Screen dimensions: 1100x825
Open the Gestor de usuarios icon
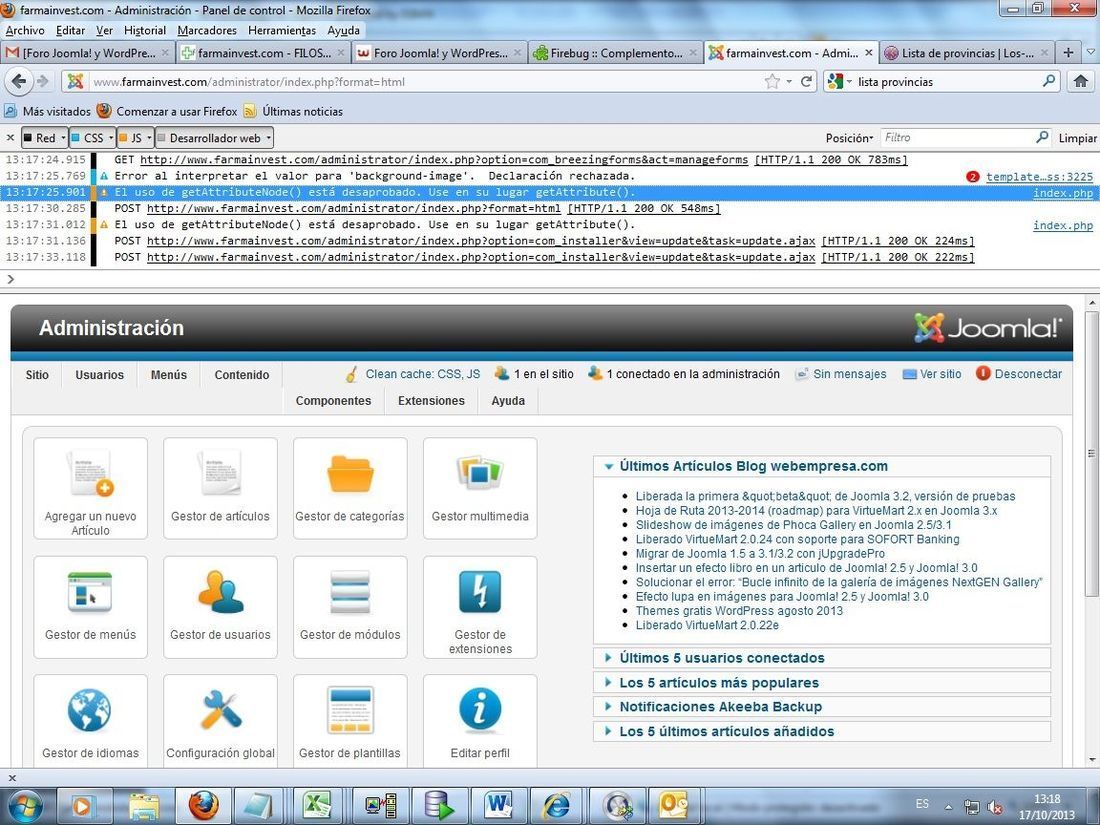[x=220, y=607]
